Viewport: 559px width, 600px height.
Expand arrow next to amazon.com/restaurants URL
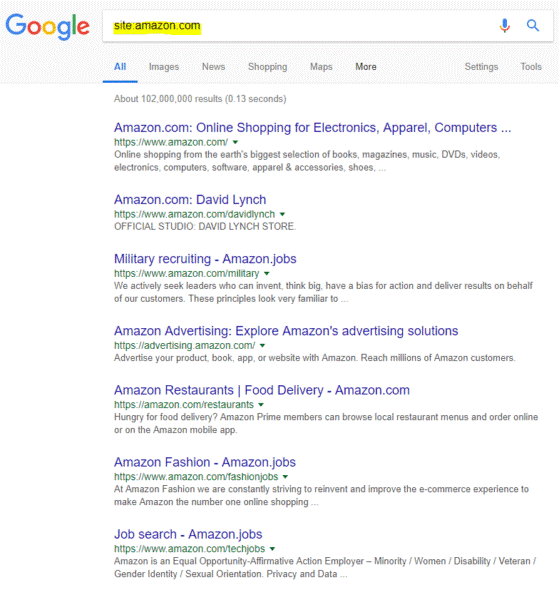pyautogui.click(x=261, y=404)
